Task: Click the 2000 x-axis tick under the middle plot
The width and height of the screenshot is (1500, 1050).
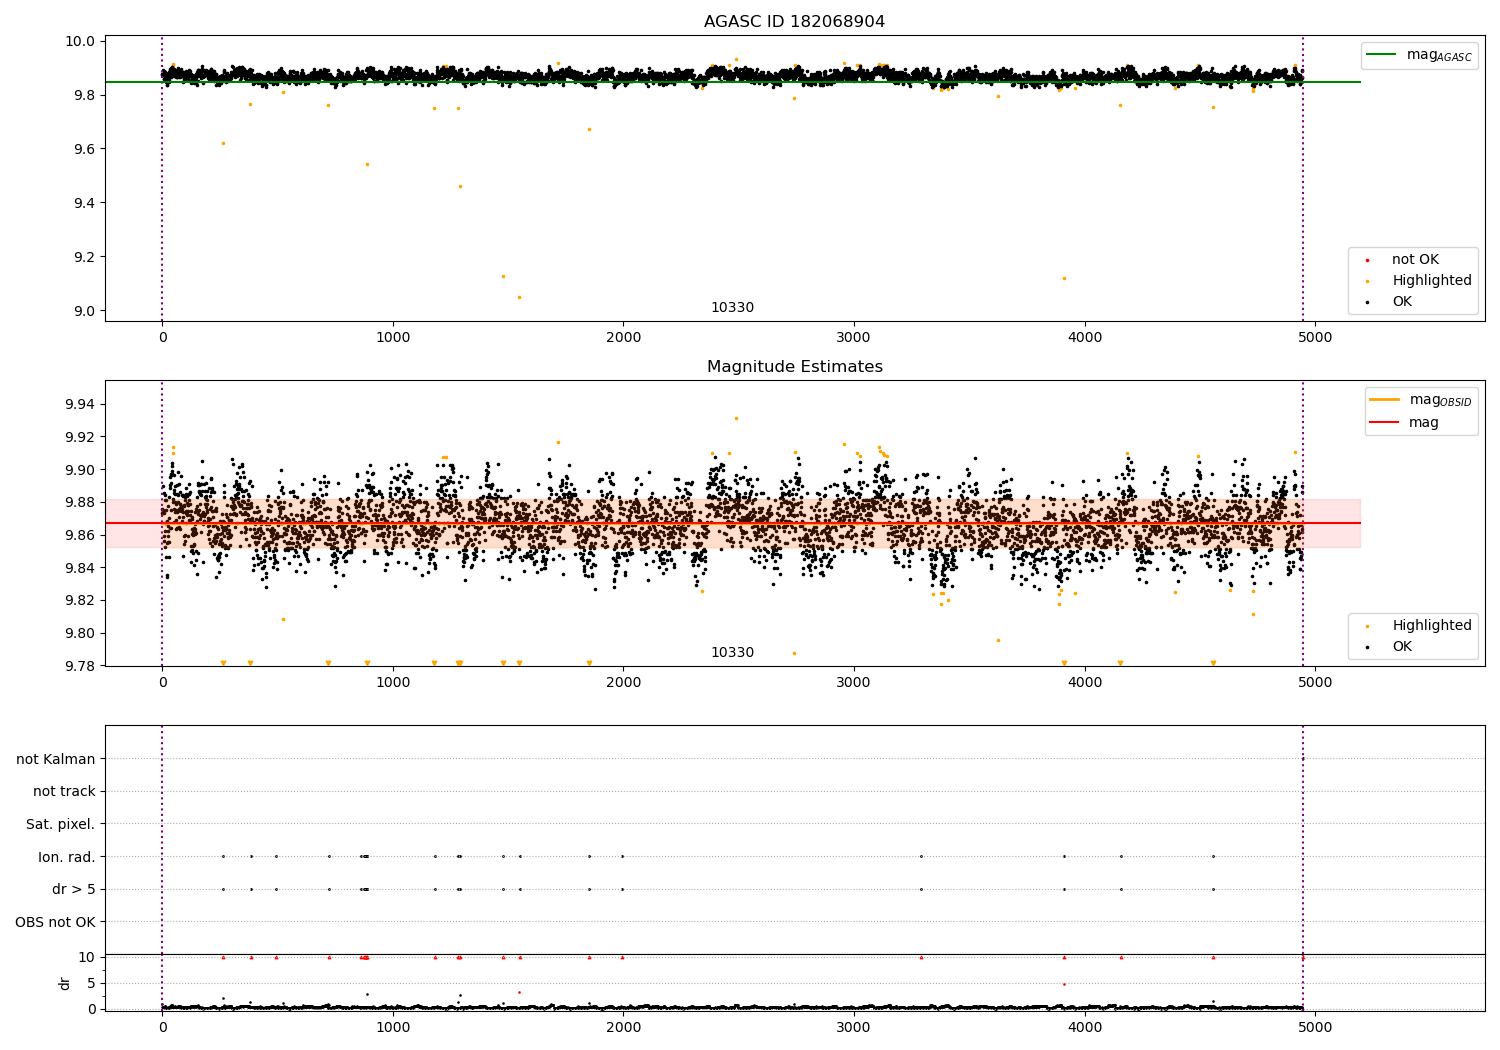Action: pos(624,683)
